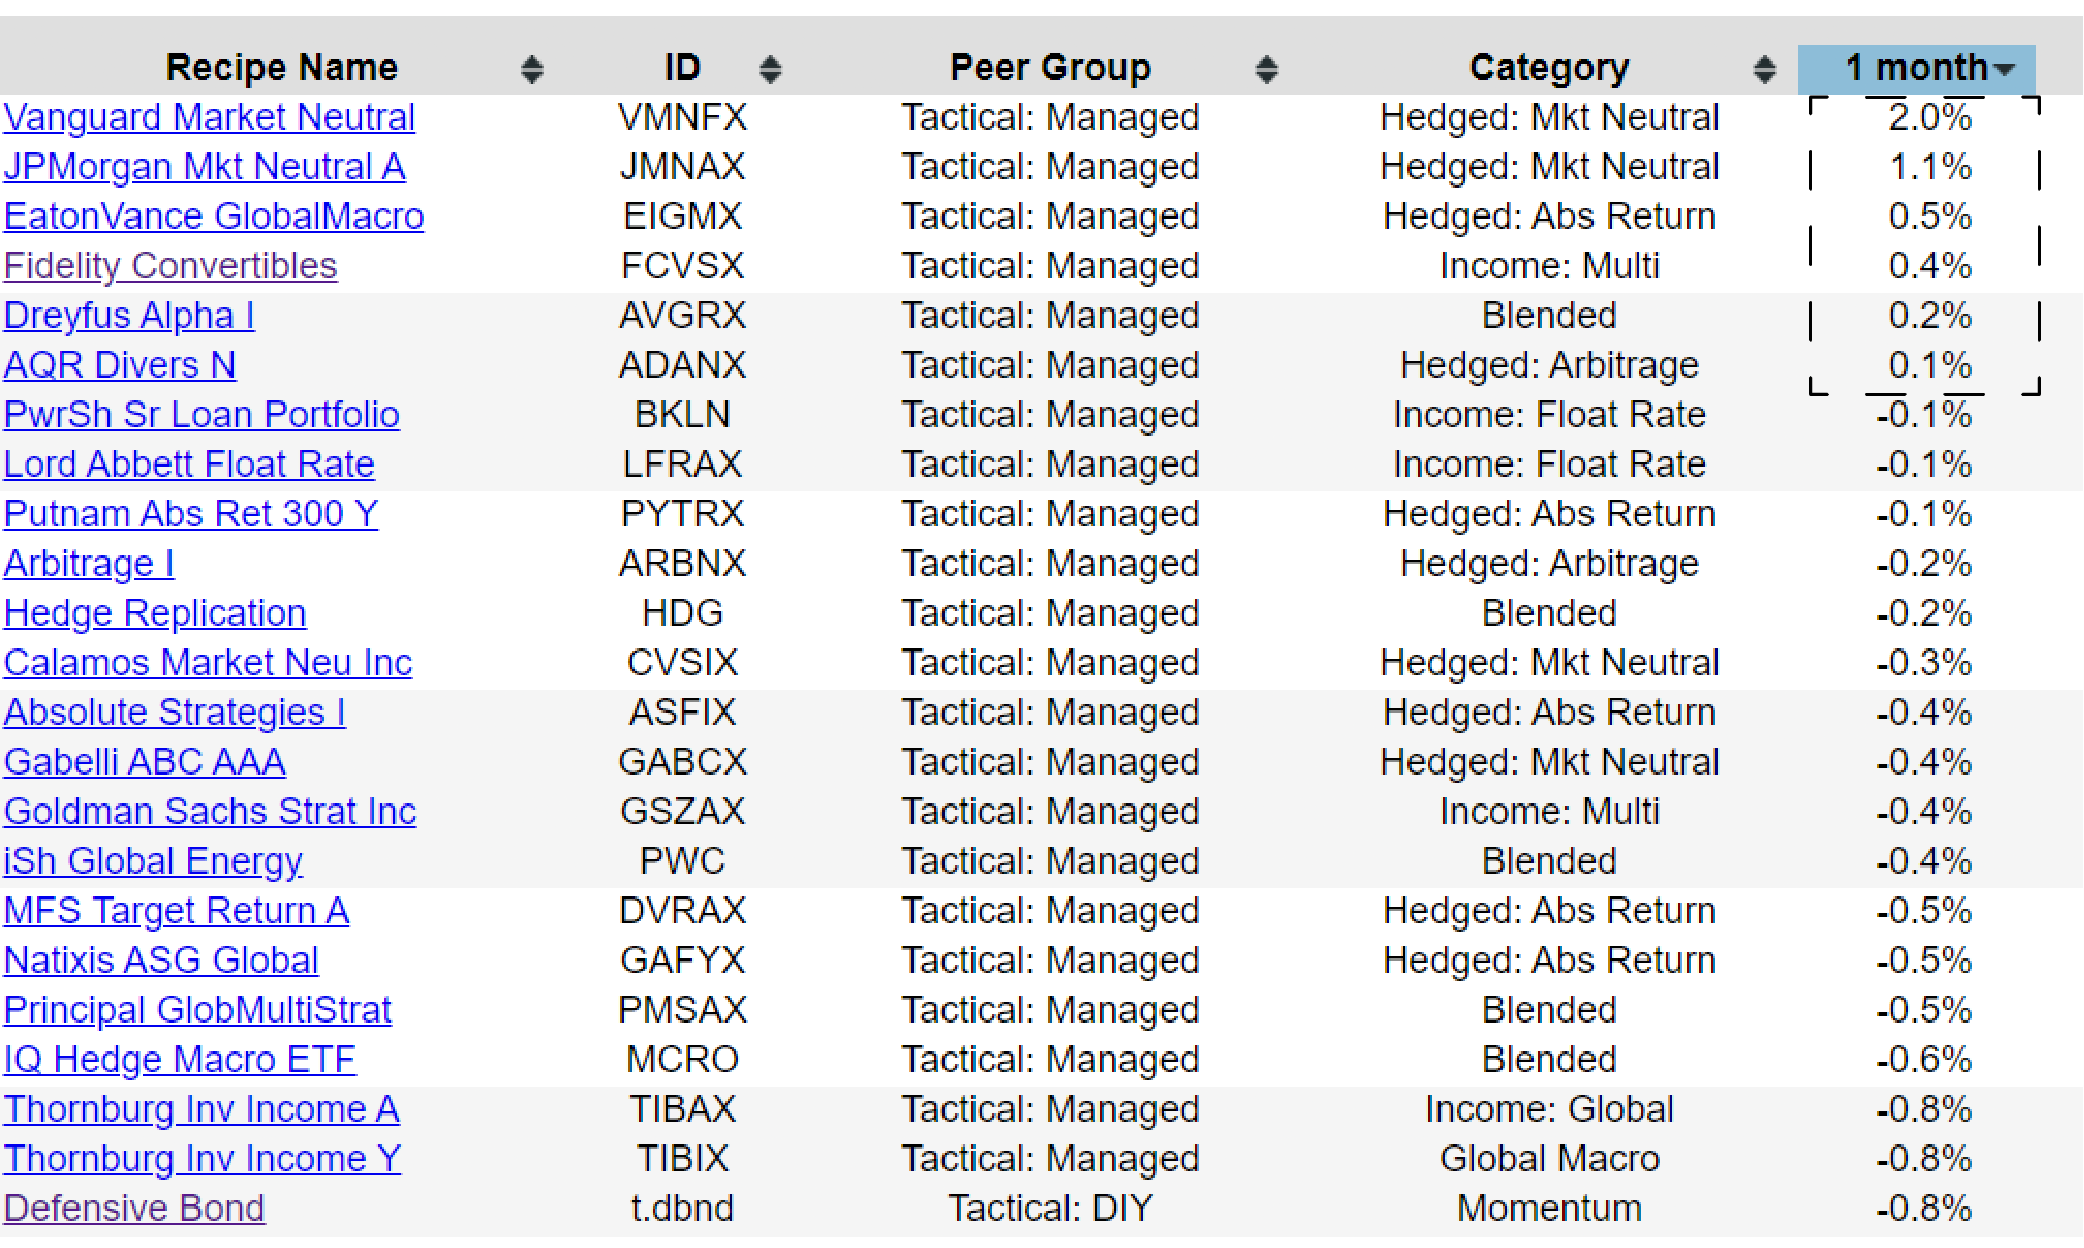Screen dimensions: 2084x1248
Task: Open IQ Hedge Macro ETF recipe
Action: 180,1060
